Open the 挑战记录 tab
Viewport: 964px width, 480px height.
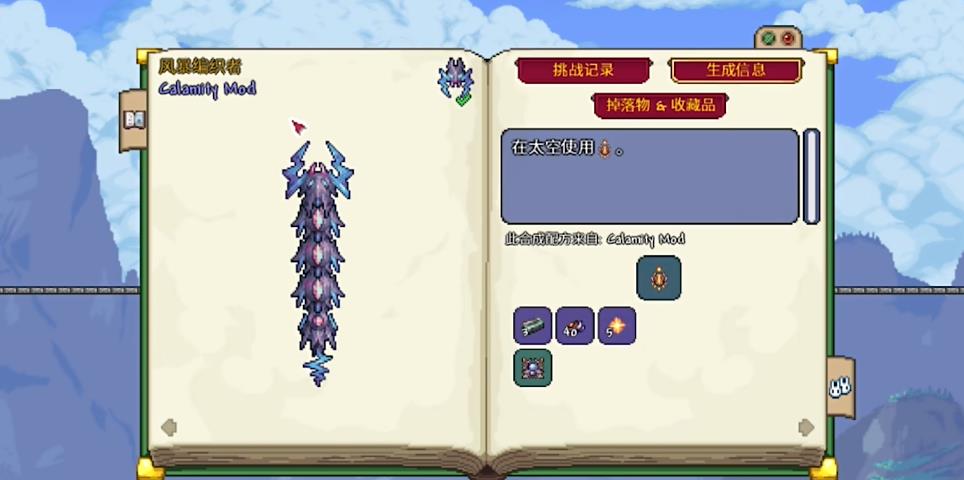pyautogui.click(x=583, y=70)
